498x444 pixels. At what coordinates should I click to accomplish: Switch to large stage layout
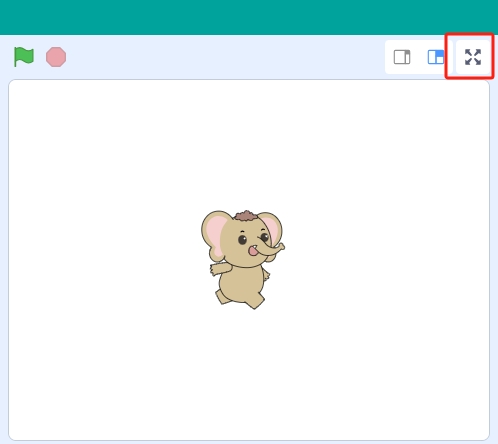click(436, 57)
